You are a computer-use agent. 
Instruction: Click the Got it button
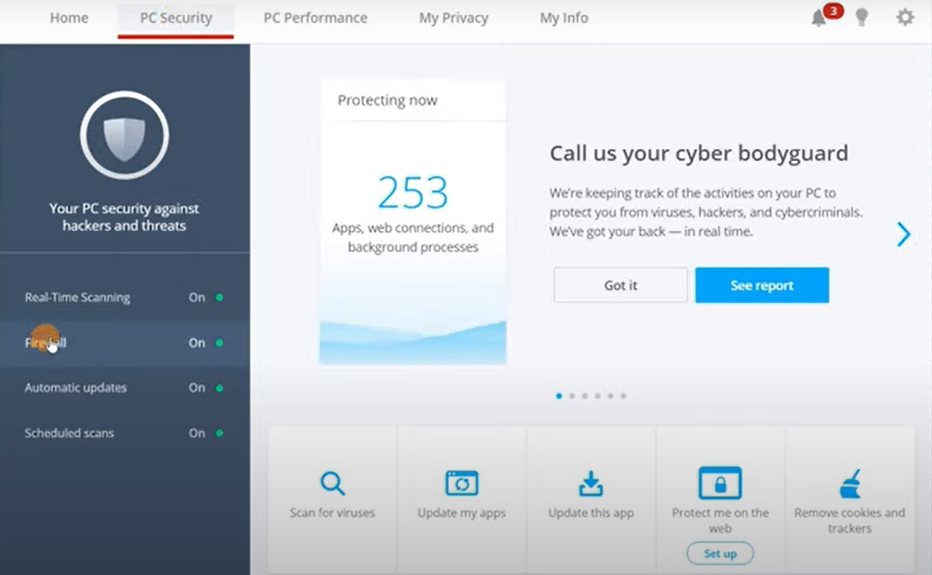click(x=621, y=285)
